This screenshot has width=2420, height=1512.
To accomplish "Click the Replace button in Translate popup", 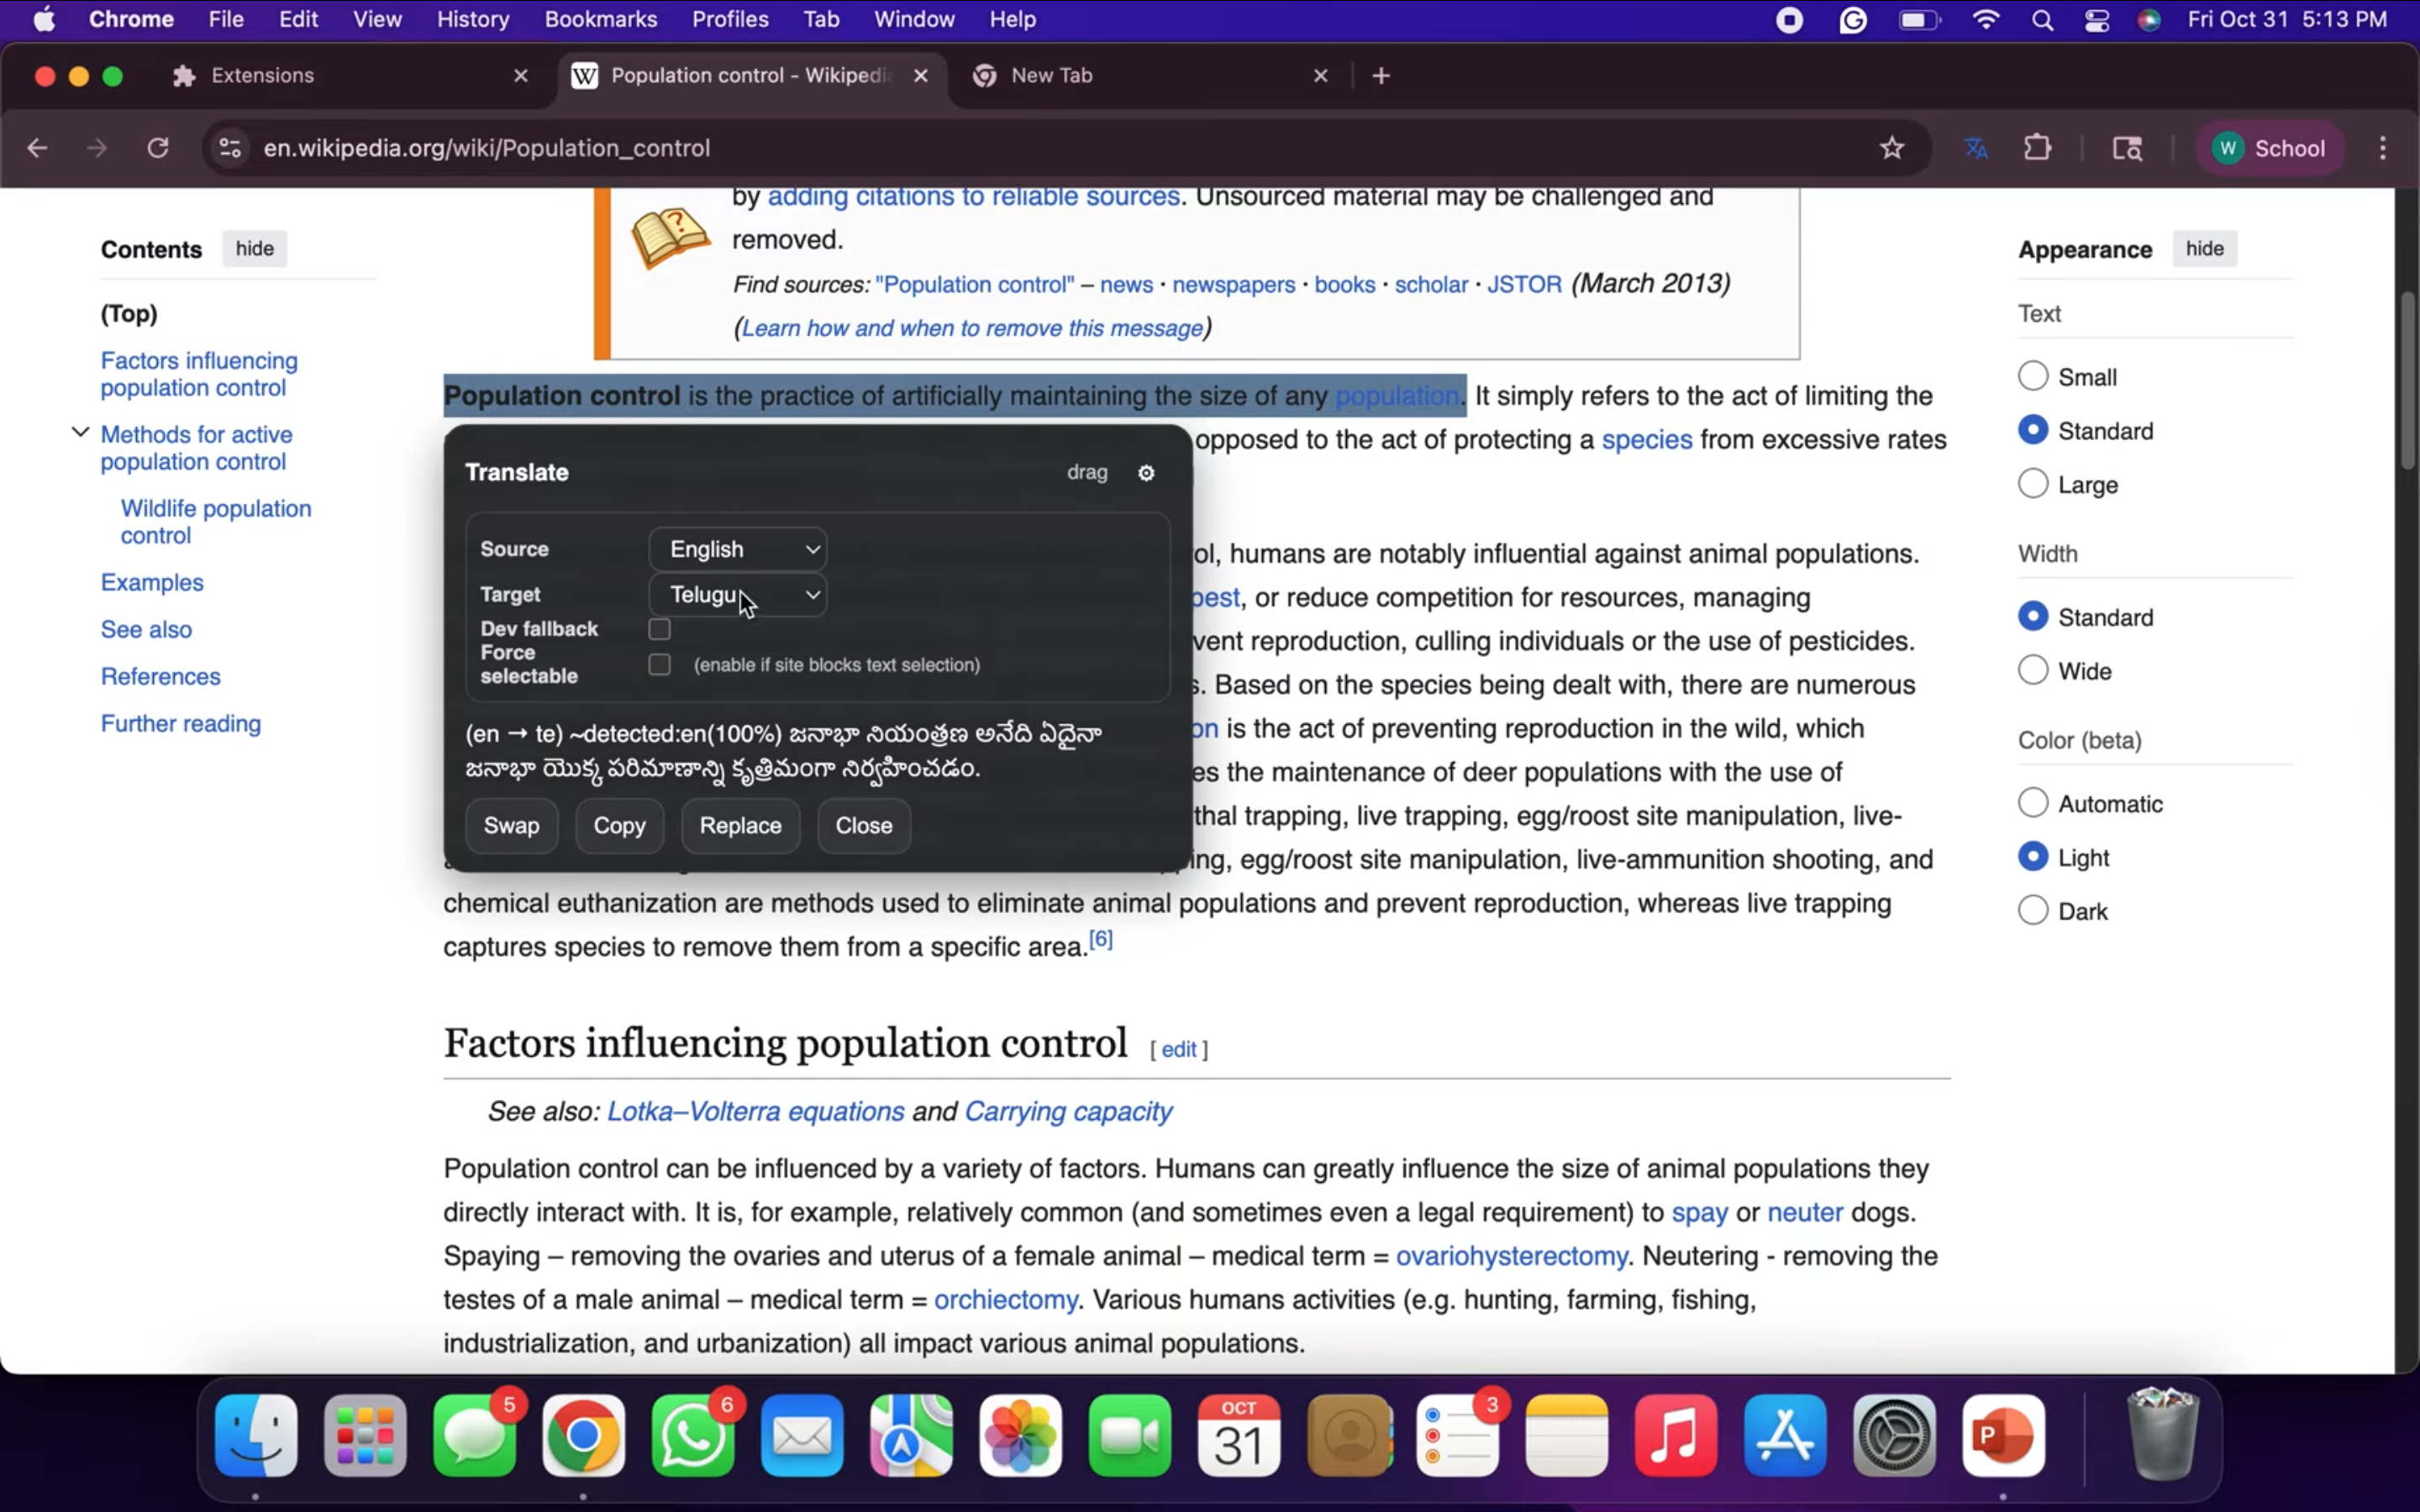I will point(740,826).
